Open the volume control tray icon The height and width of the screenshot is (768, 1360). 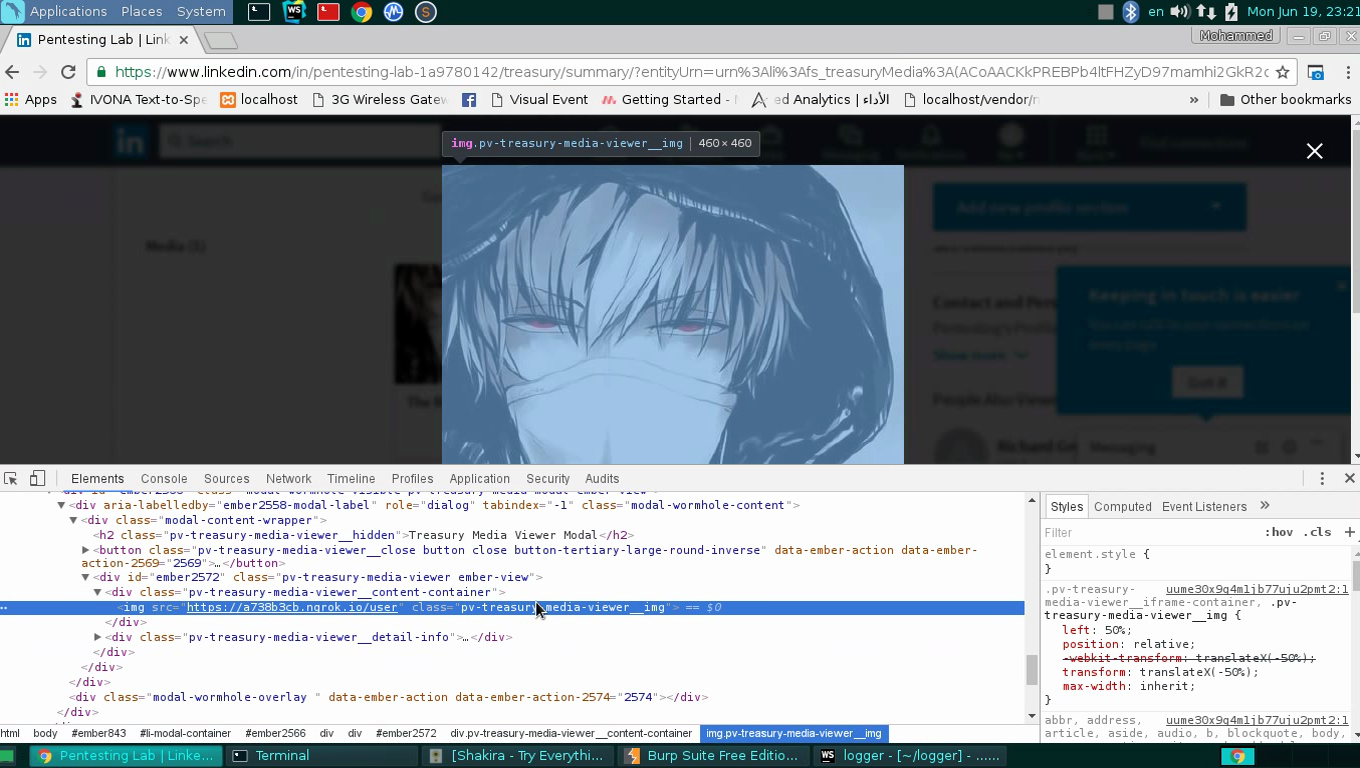[x=1180, y=12]
